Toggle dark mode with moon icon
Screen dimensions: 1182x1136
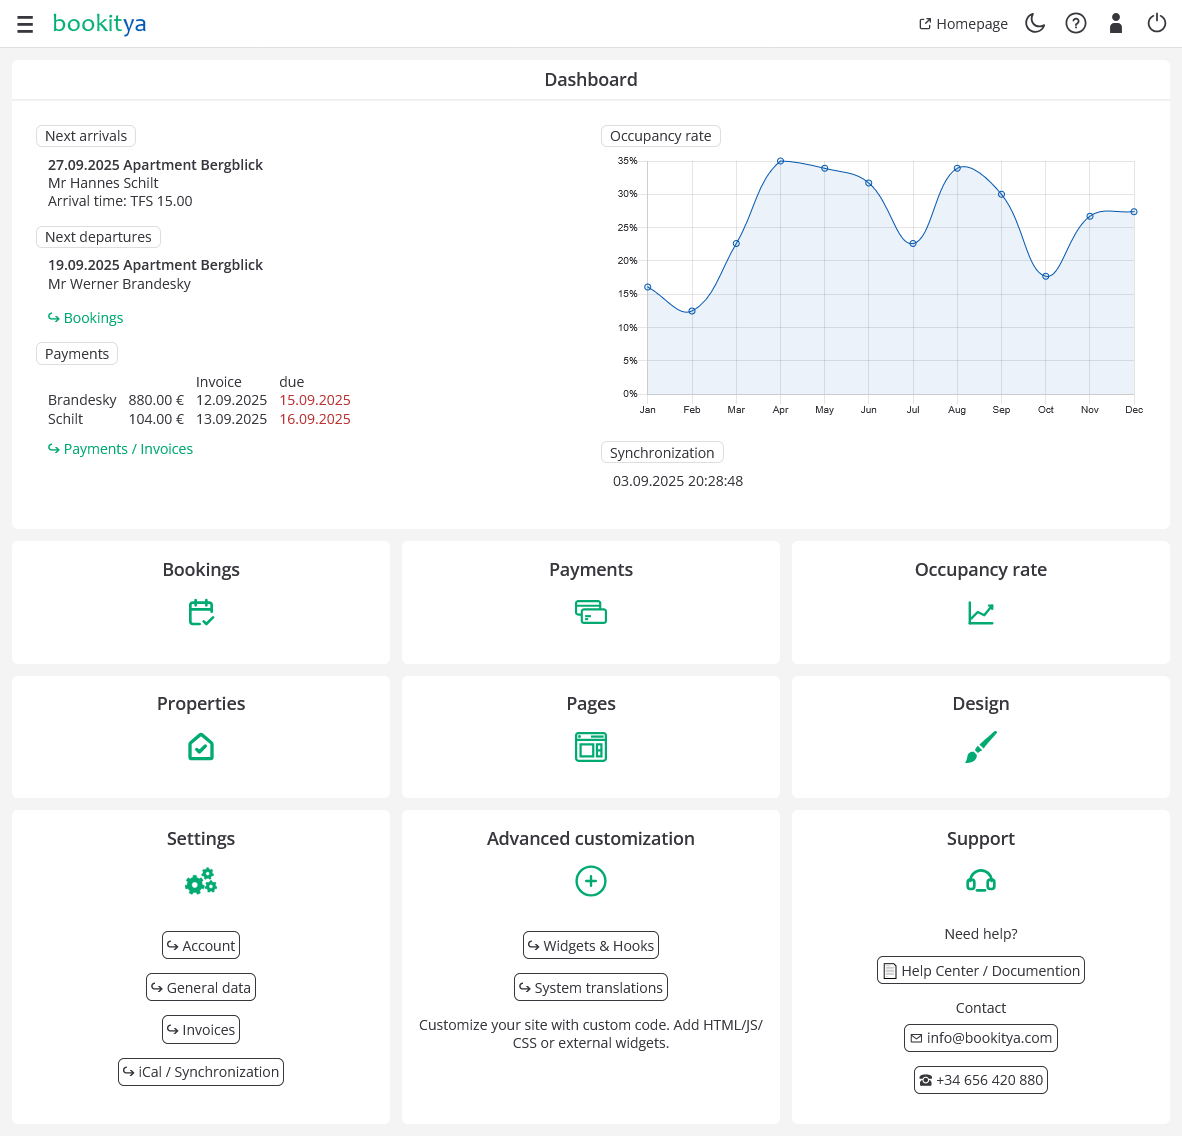pos(1035,24)
